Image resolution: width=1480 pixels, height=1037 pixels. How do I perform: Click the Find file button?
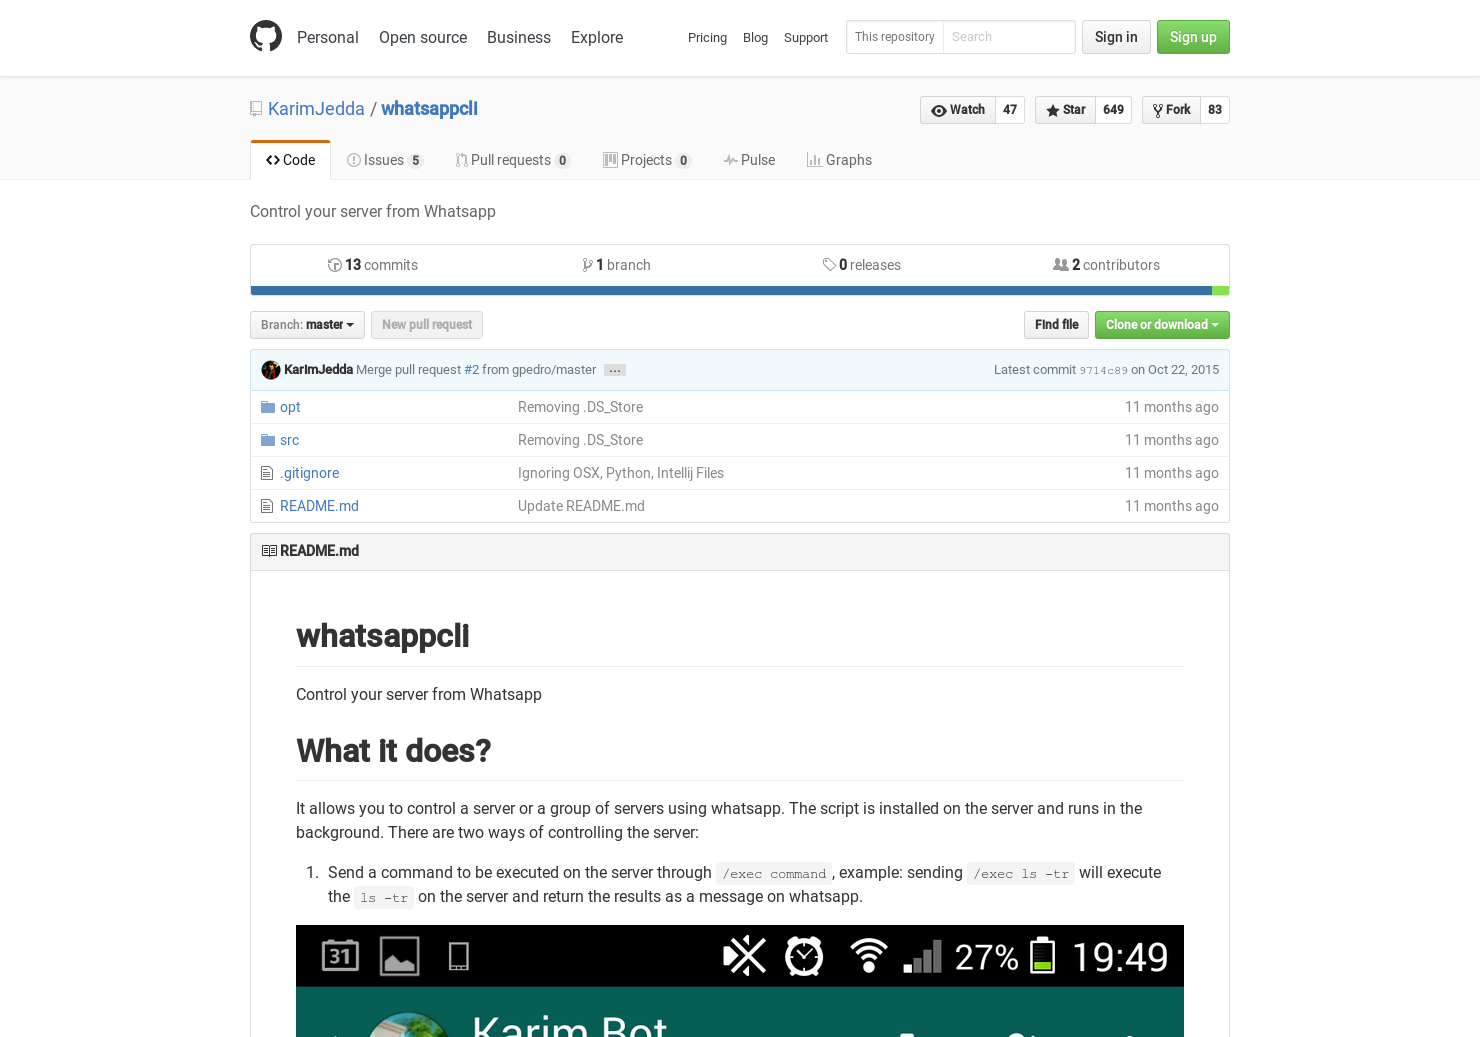(1056, 325)
